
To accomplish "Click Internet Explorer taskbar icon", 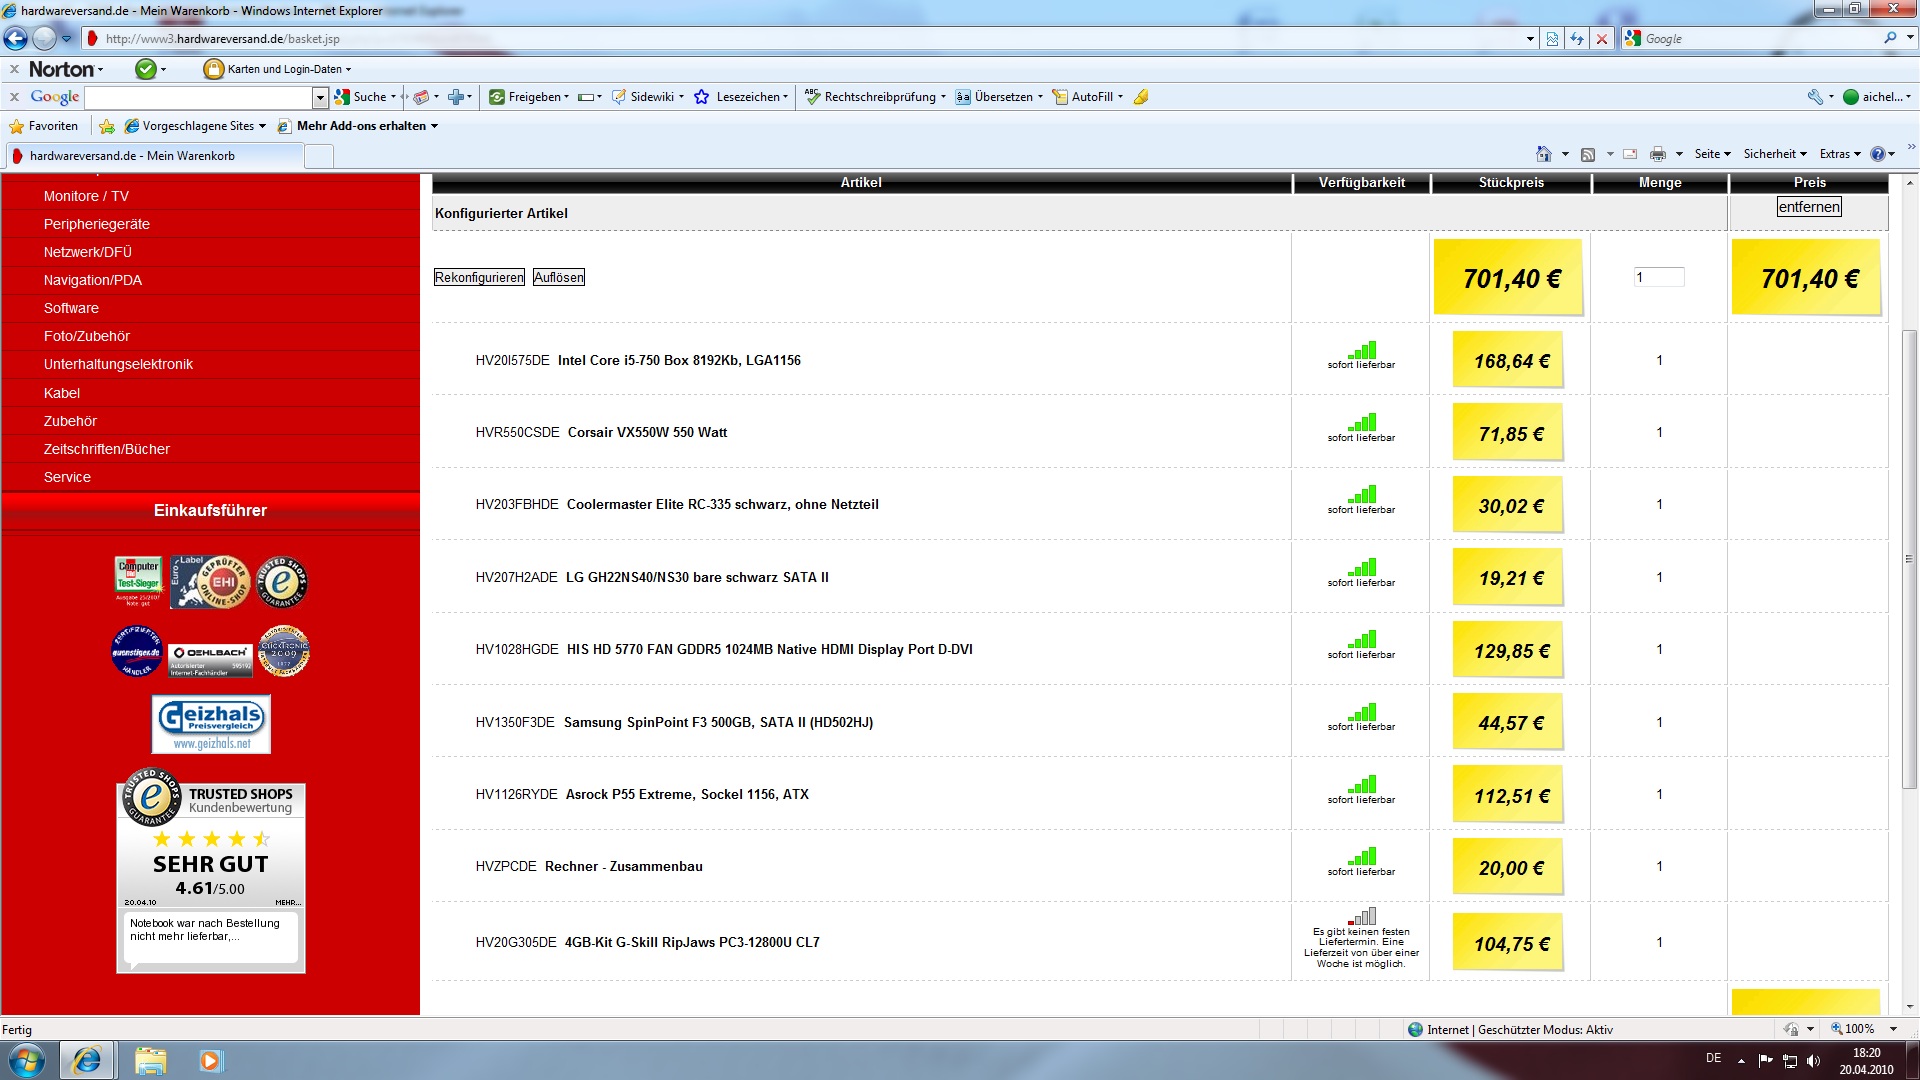I will (x=87, y=1060).
